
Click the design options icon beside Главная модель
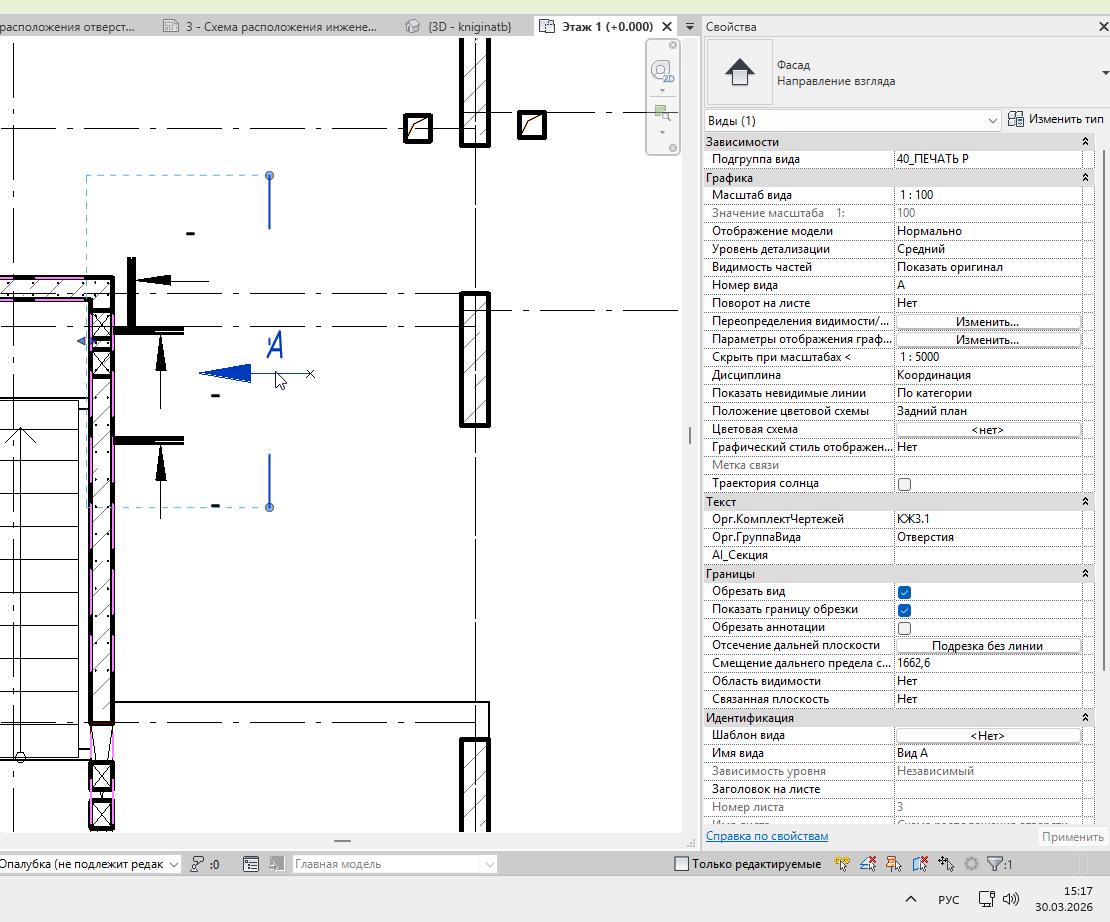251,864
